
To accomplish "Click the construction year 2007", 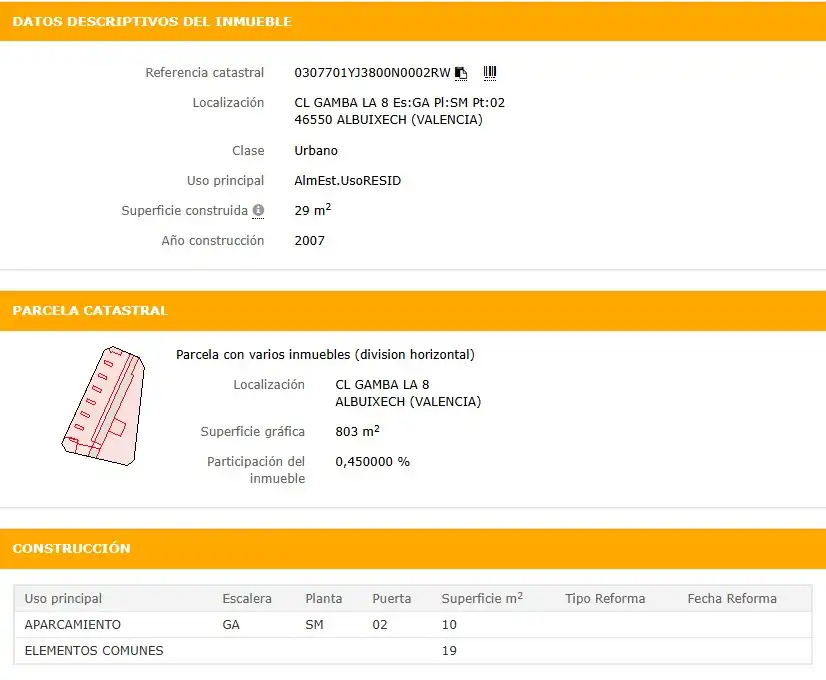I will [310, 241].
